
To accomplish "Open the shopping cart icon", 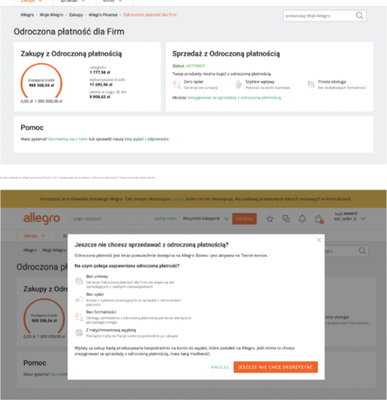I will click(x=319, y=219).
